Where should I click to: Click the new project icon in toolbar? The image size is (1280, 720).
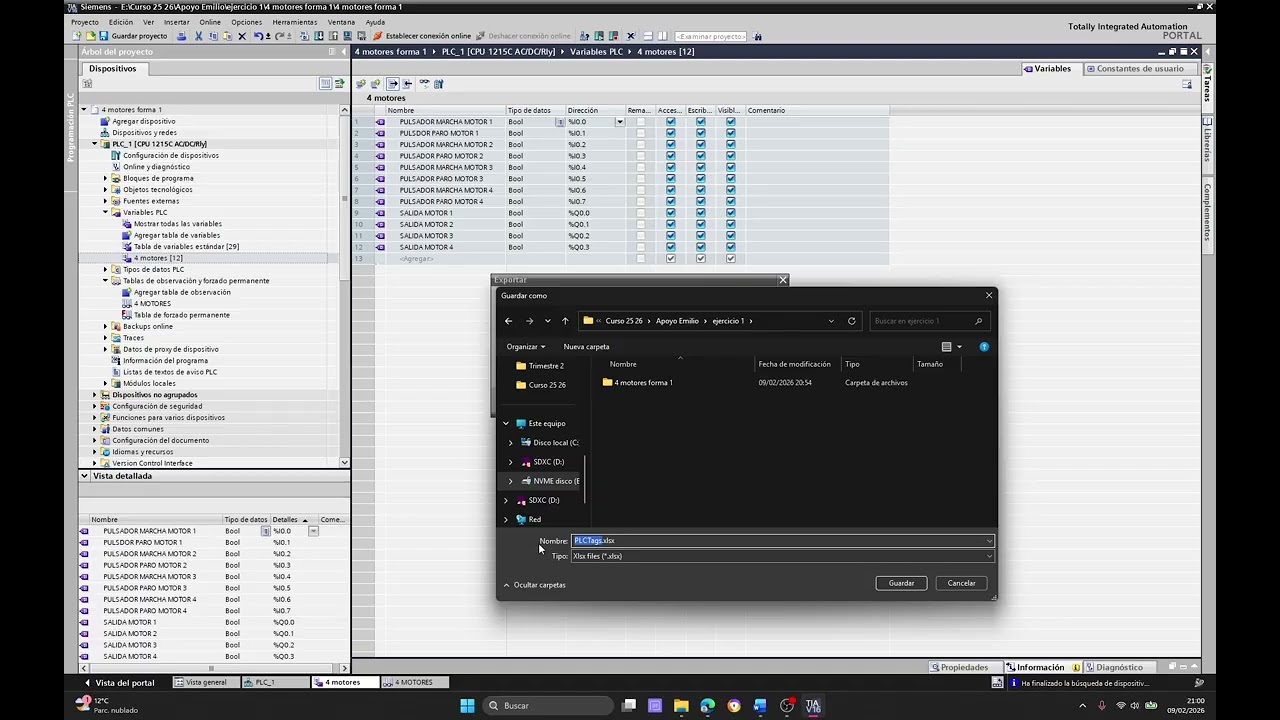(77, 36)
